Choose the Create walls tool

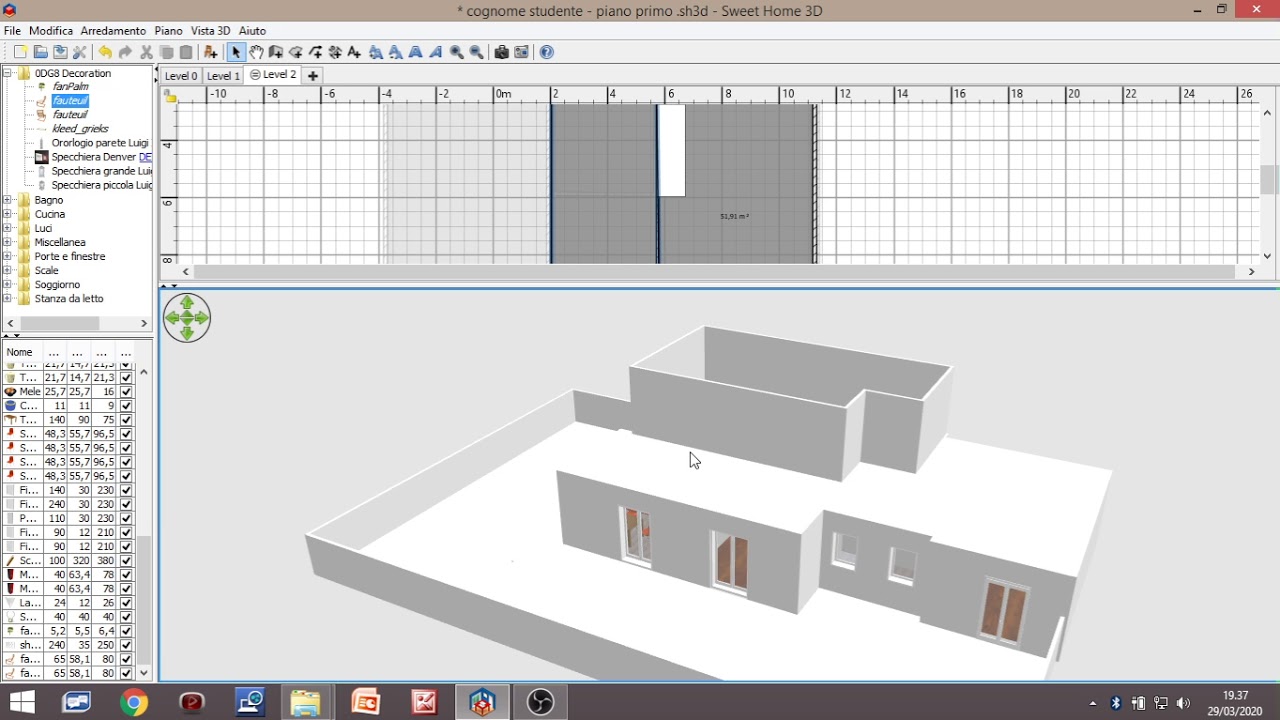pos(276,52)
